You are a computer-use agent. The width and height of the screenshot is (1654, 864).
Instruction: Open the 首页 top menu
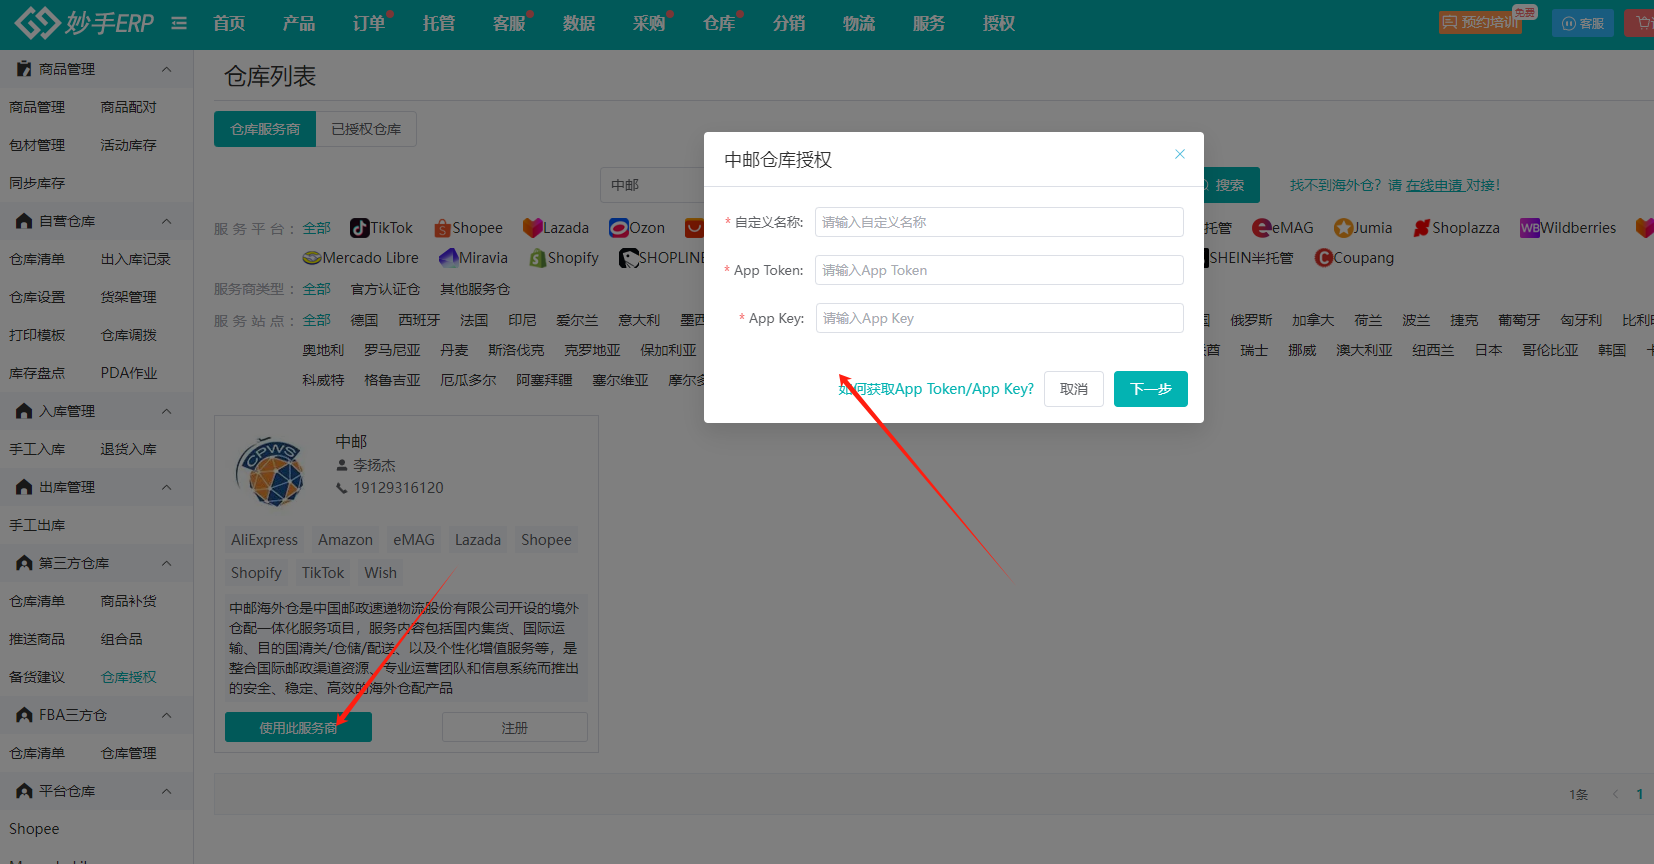pyautogui.click(x=229, y=23)
